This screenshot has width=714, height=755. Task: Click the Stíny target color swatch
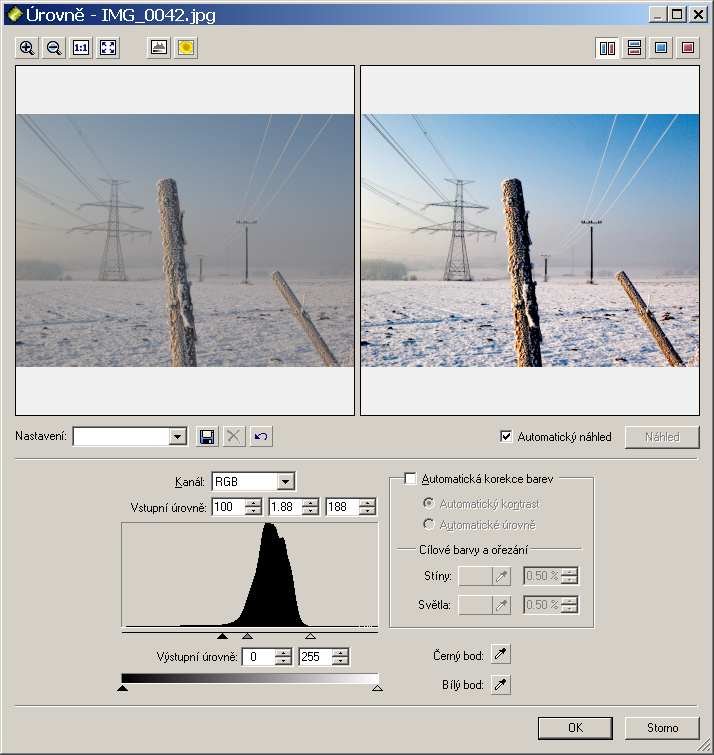point(476,576)
